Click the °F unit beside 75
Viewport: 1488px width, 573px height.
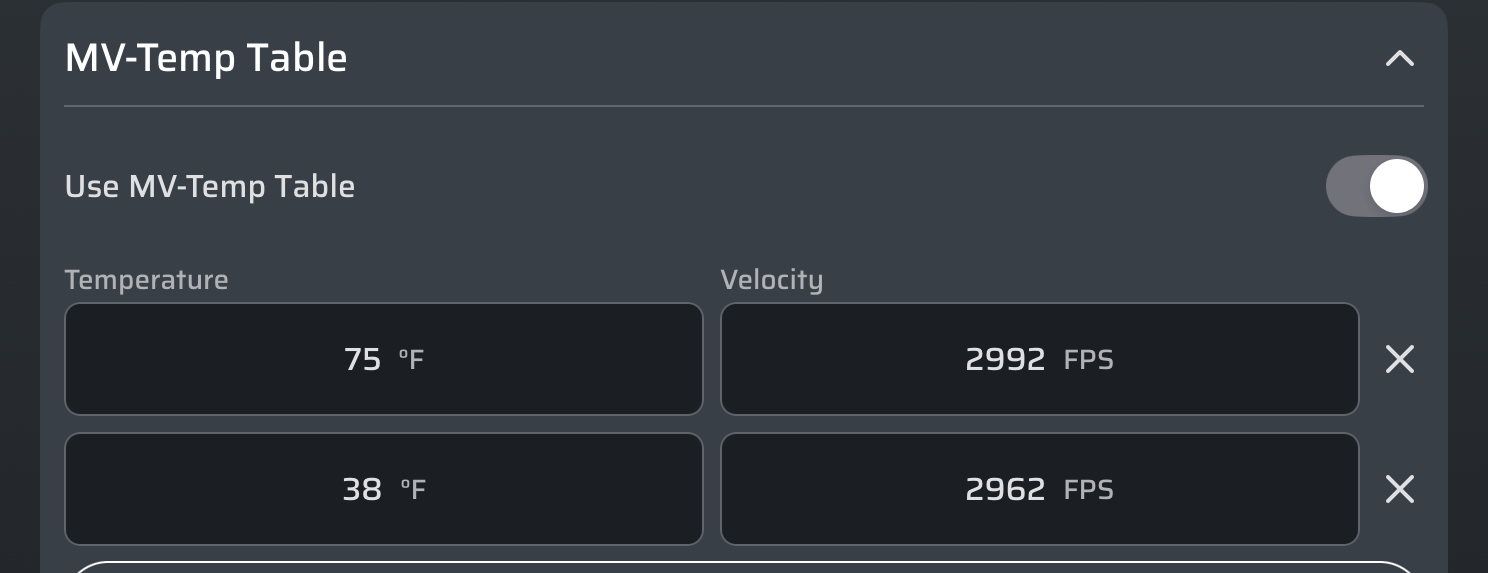[411, 359]
